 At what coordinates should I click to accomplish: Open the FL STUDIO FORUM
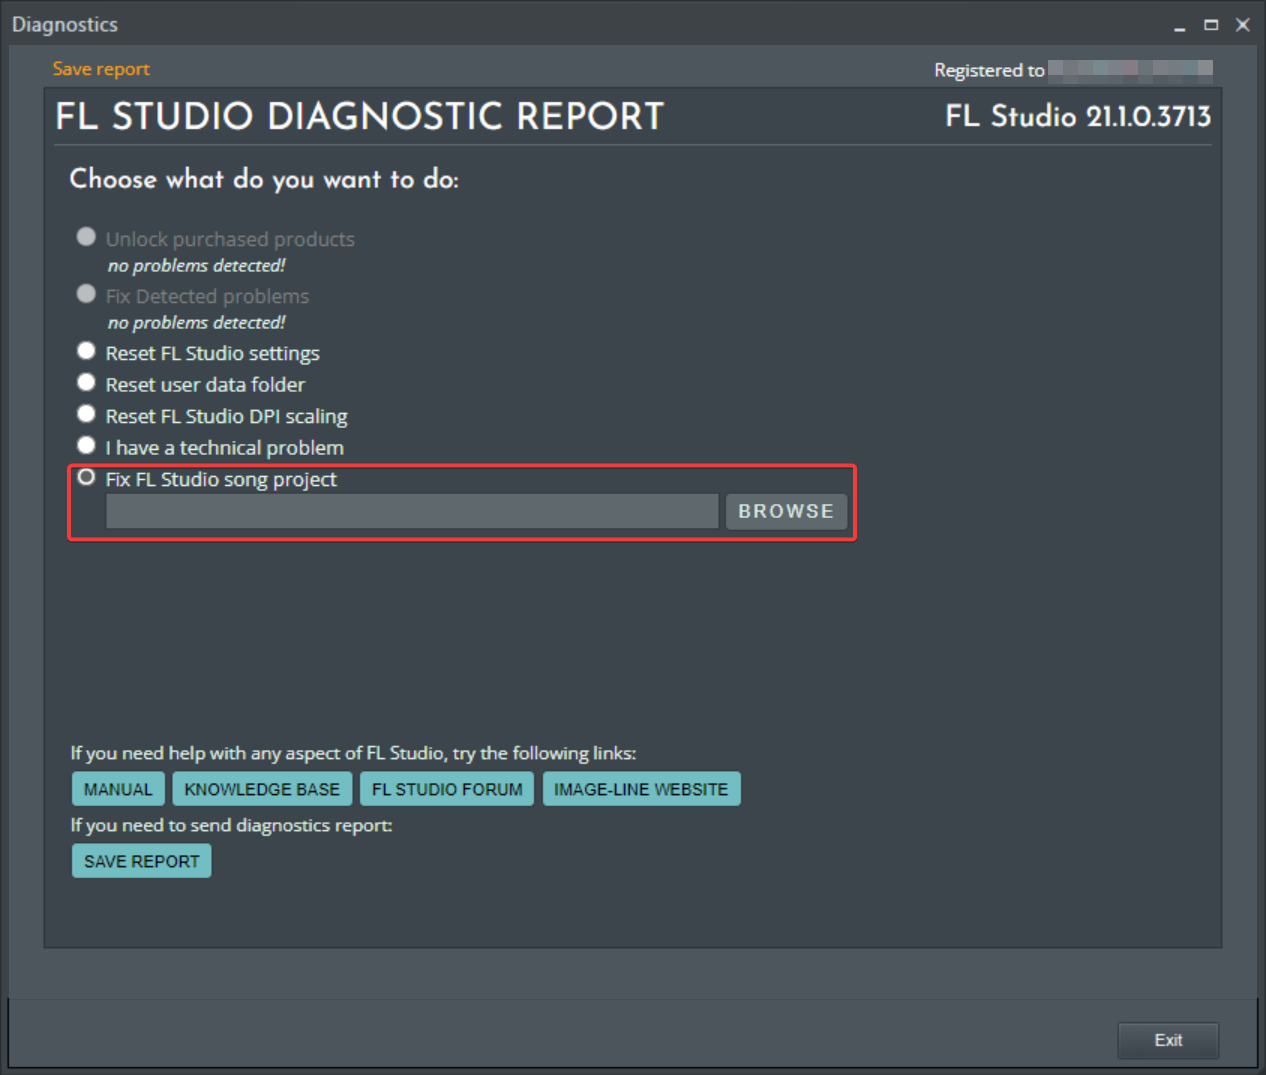pos(447,788)
